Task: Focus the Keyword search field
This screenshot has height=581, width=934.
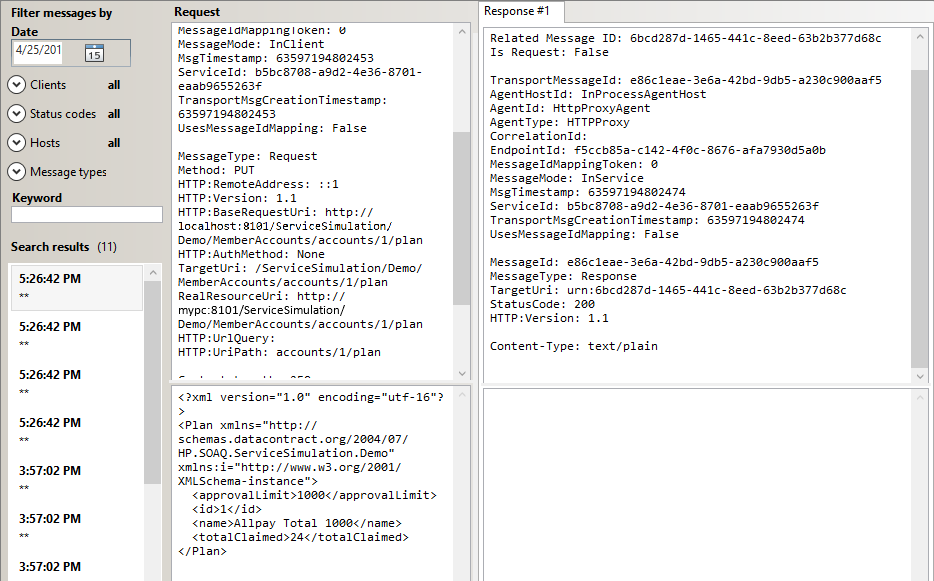Action: [x=87, y=214]
